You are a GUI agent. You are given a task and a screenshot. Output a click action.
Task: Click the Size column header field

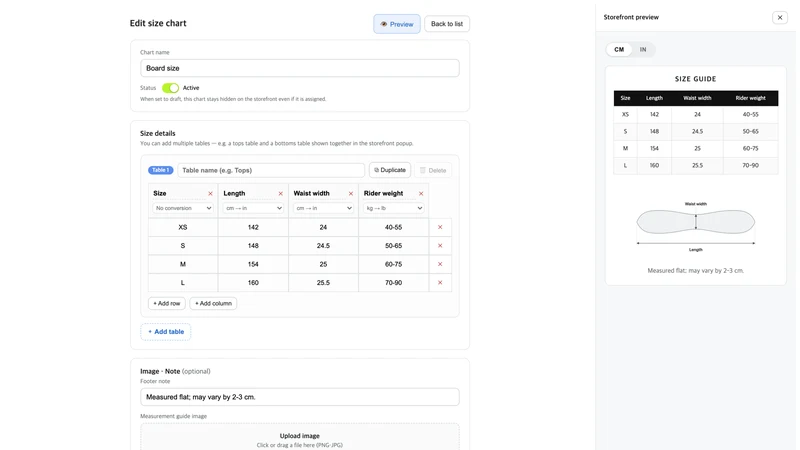click(x=179, y=193)
